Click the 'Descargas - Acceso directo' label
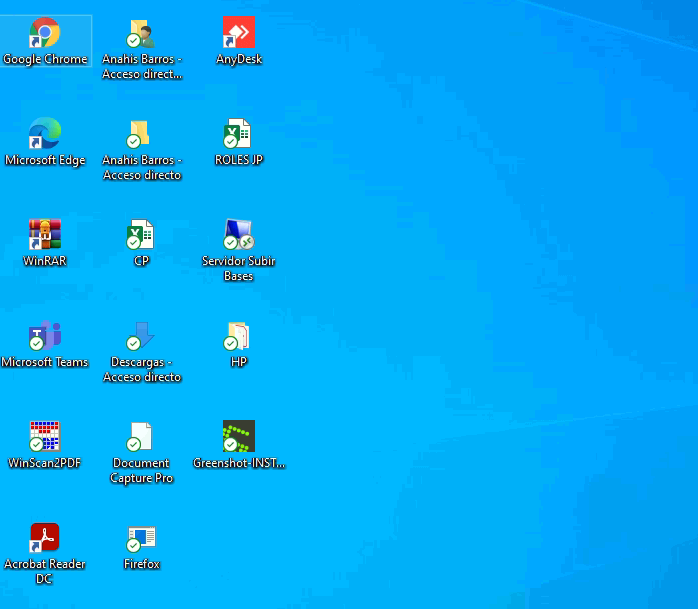Image resolution: width=698 pixels, height=609 pixels. click(142, 369)
